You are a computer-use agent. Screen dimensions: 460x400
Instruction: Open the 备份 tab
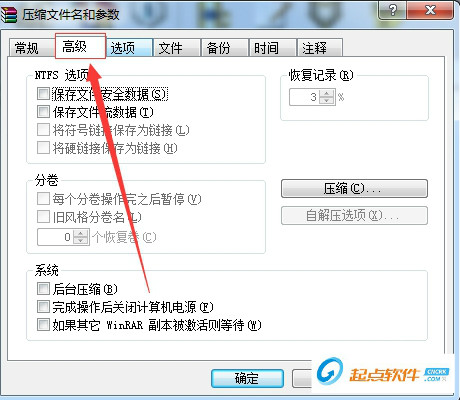point(225,48)
